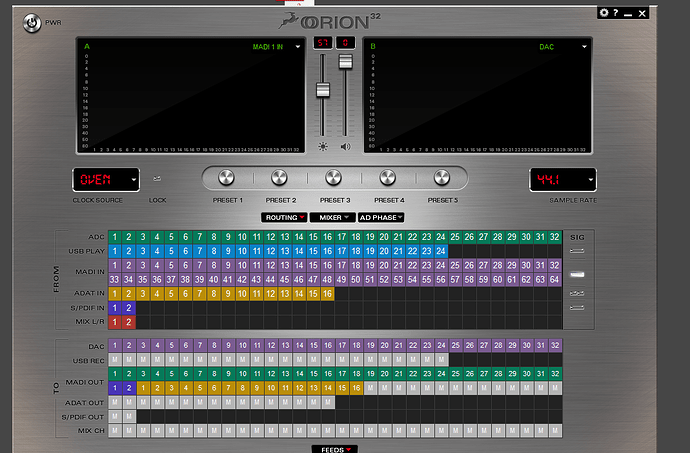The width and height of the screenshot is (690, 453).
Task: Select ADAT IN channel 16 source
Action: tap(327, 294)
